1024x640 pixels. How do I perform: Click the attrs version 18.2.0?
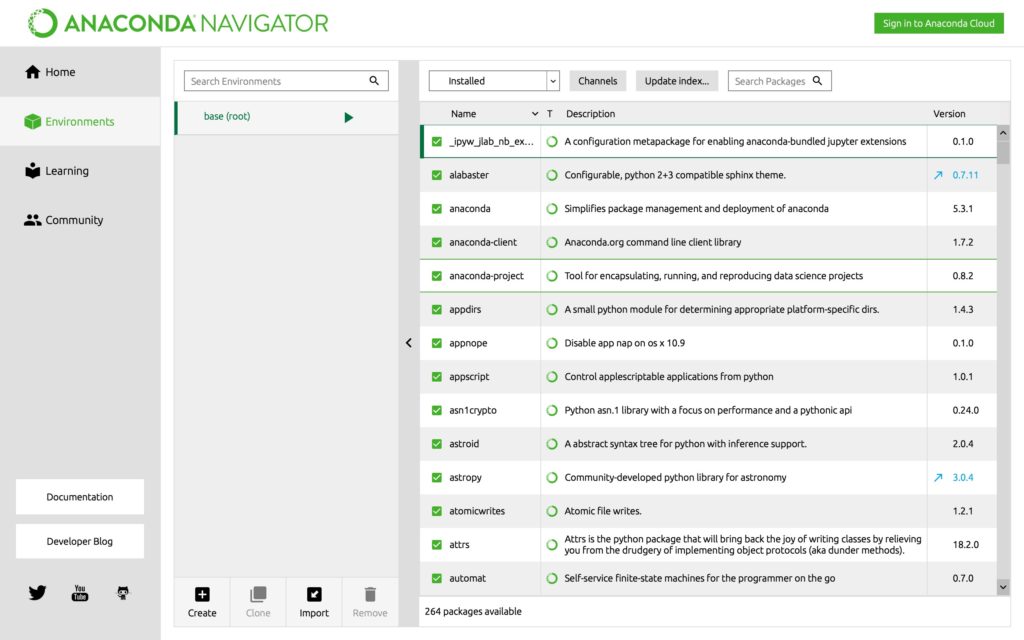(x=965, y=545)
